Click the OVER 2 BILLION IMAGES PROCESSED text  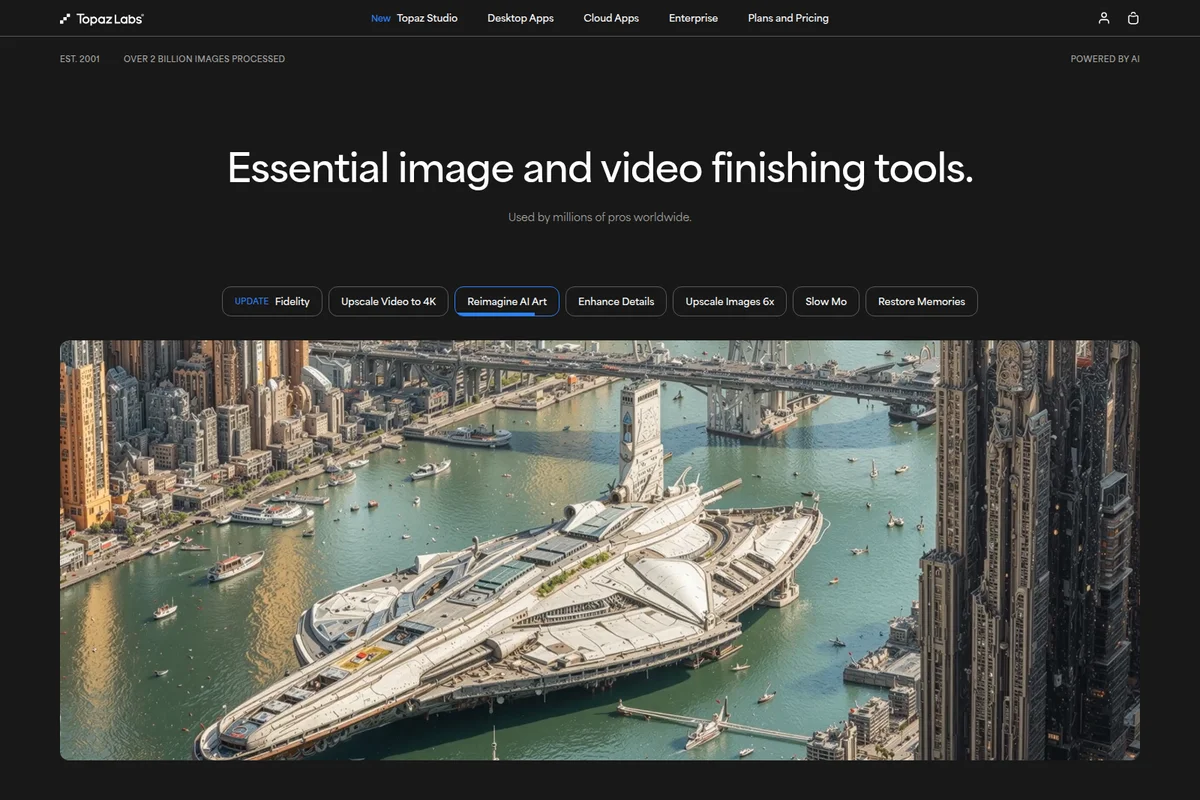tap(204, 58)
